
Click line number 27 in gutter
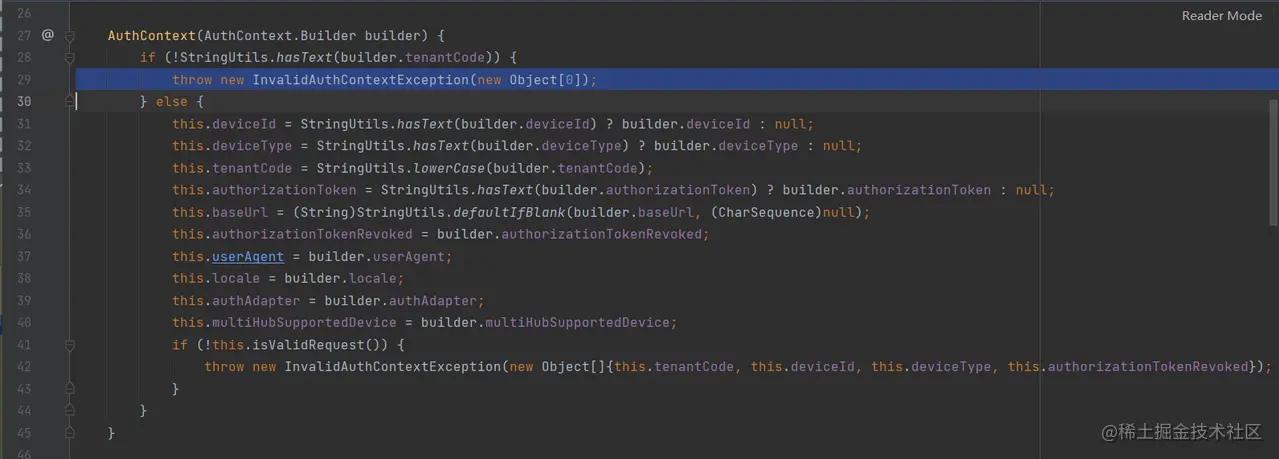(24, 35)
